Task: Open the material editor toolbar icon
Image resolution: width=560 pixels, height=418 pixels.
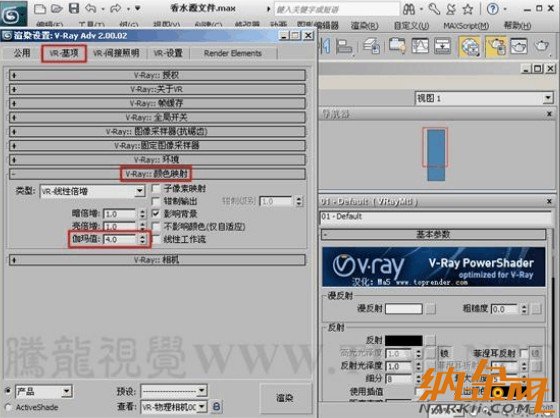Action: coord(470,47)
